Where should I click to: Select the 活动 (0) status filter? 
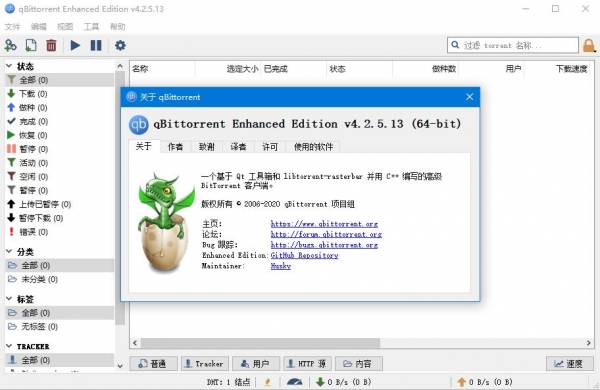point(59,163)
